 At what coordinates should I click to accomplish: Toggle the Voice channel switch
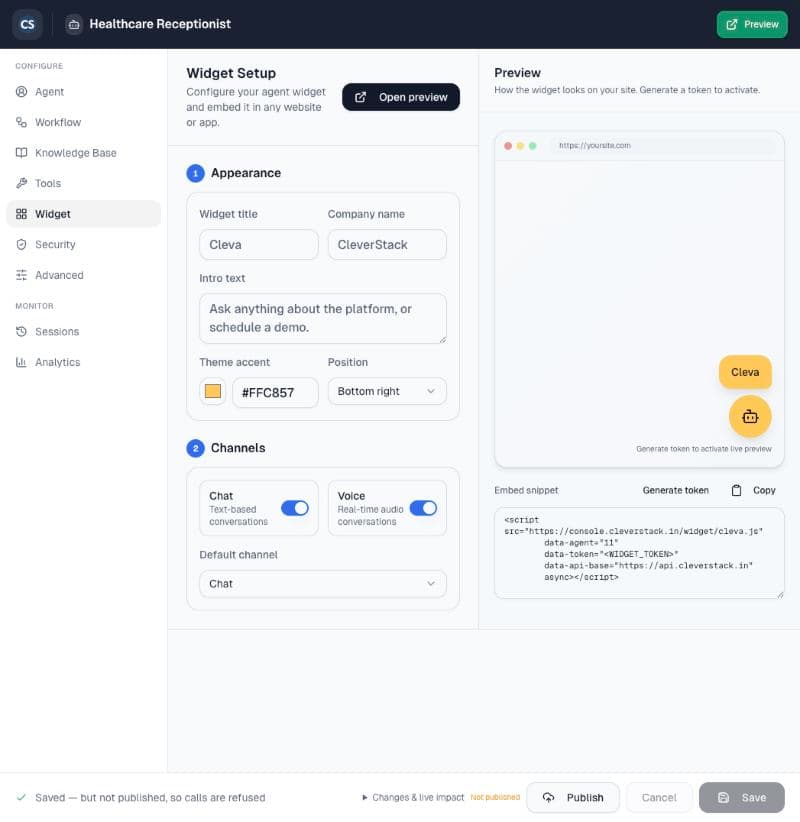point(423,508)
